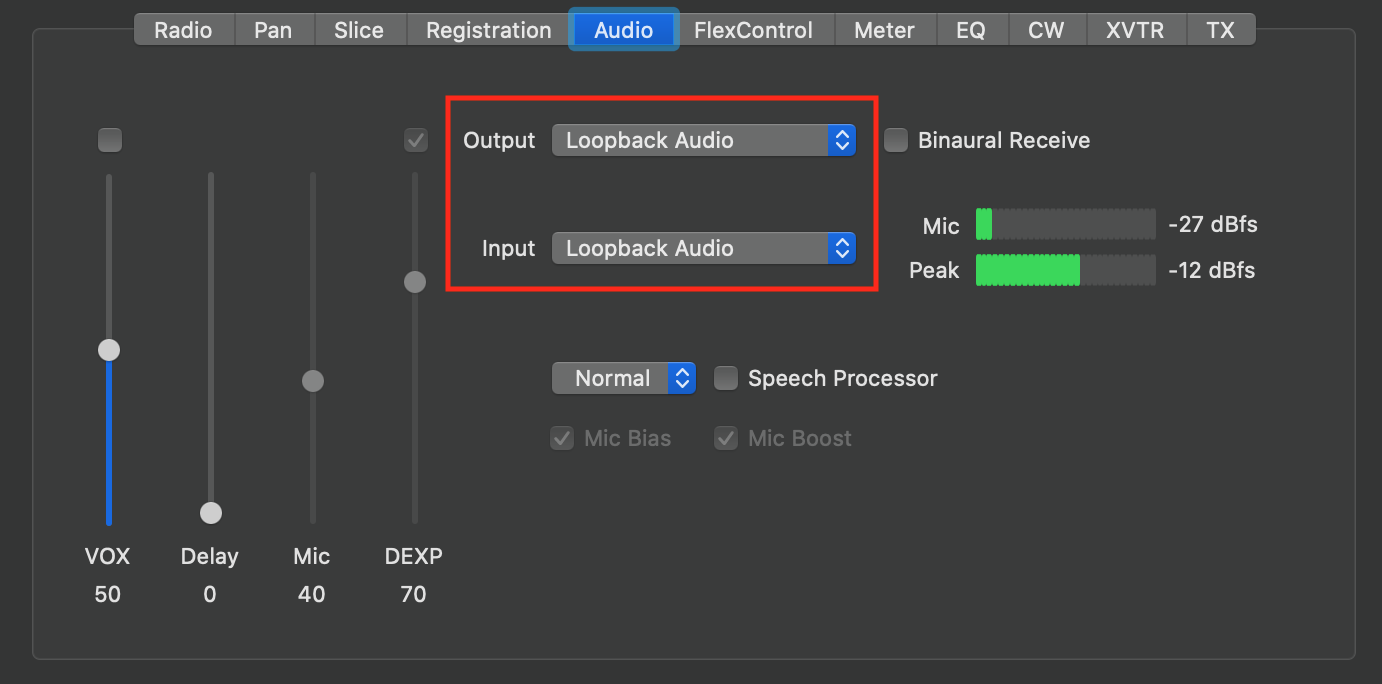Open the Input audio device dropdown
This screenshot has width=1382, height=684.
[703, 248]
